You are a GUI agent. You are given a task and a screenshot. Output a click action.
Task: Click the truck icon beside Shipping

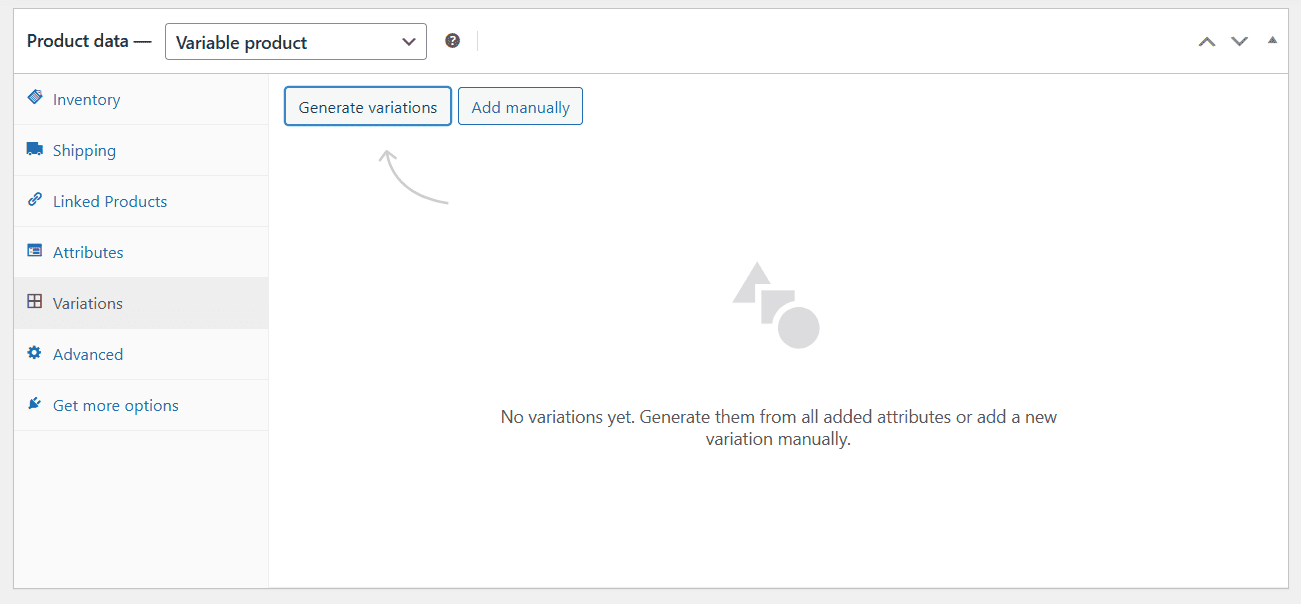point(35,149)
